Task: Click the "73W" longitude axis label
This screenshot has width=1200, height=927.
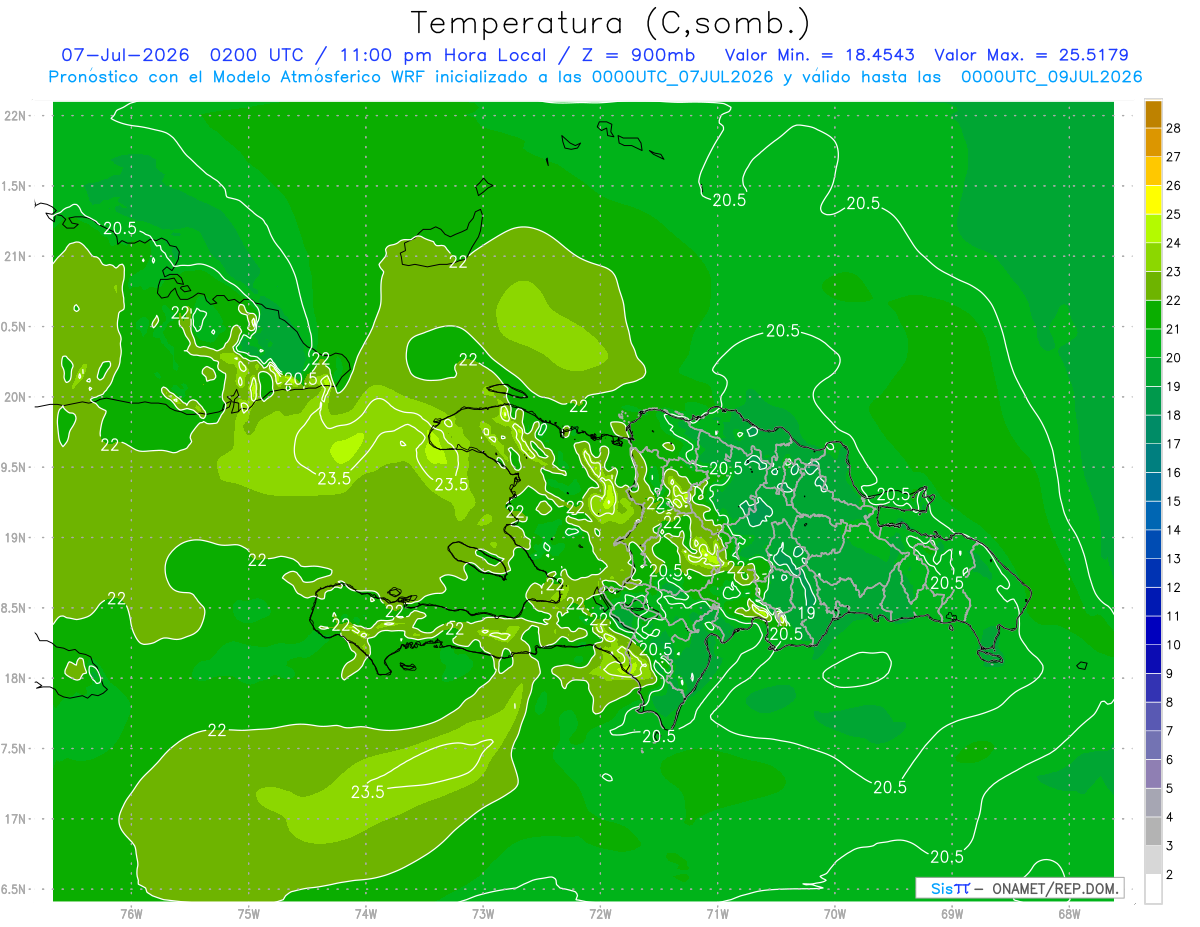Action: coord(483,914)
